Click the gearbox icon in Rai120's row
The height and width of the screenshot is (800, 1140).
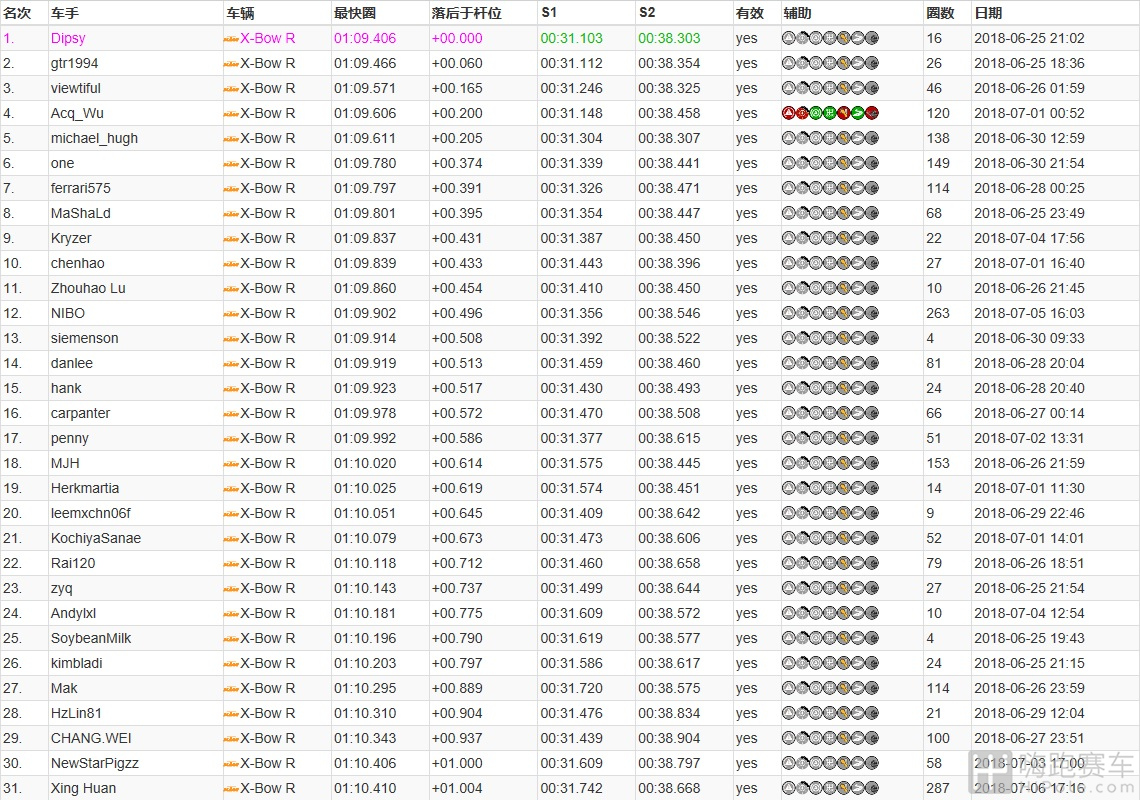(x=830, y=563)
